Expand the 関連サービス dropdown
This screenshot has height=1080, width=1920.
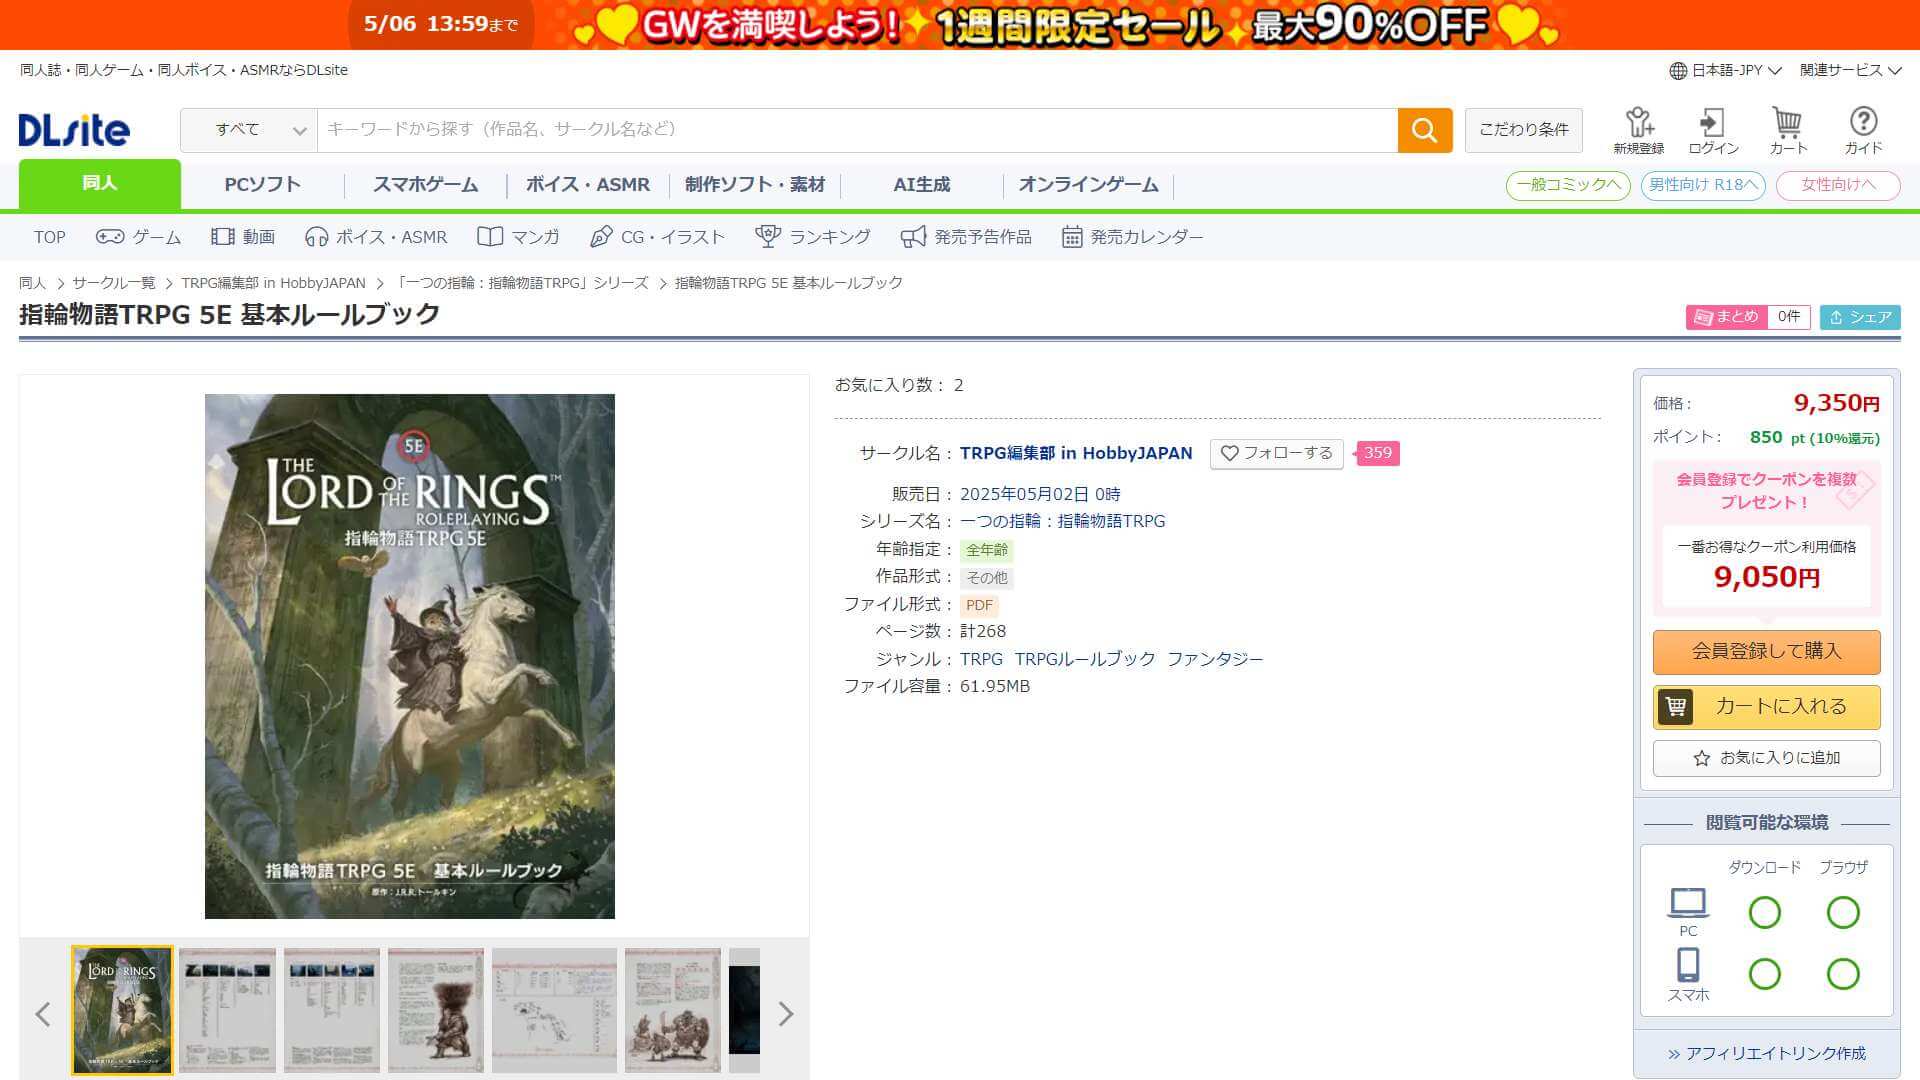(1850, 70)
